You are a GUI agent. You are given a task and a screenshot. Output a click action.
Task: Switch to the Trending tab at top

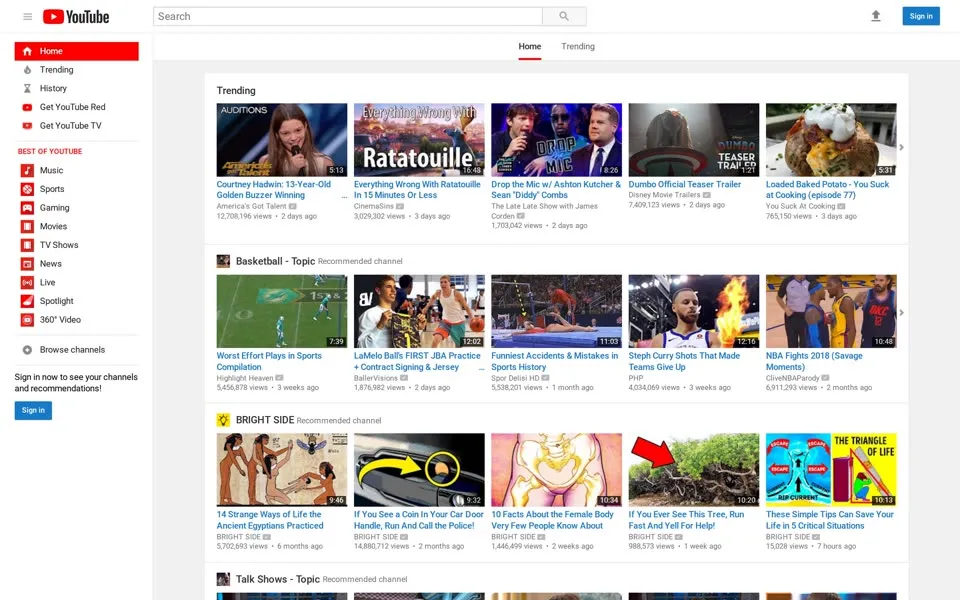[577, 47]
